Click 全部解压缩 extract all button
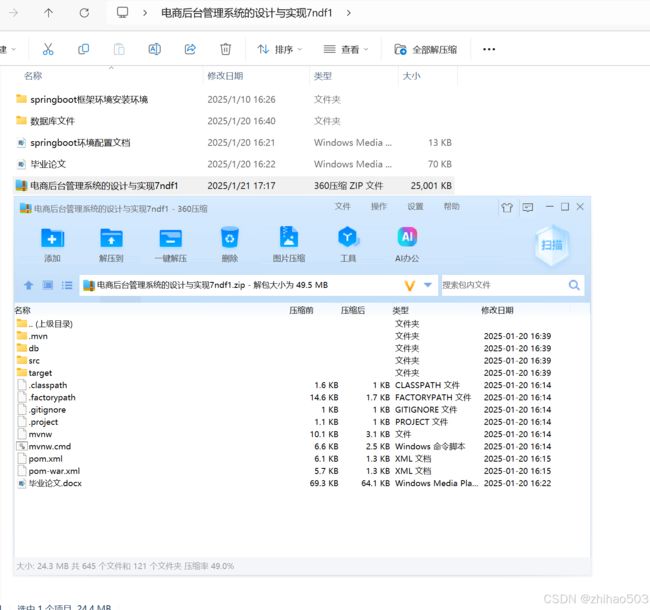 [x=426, y=50]
